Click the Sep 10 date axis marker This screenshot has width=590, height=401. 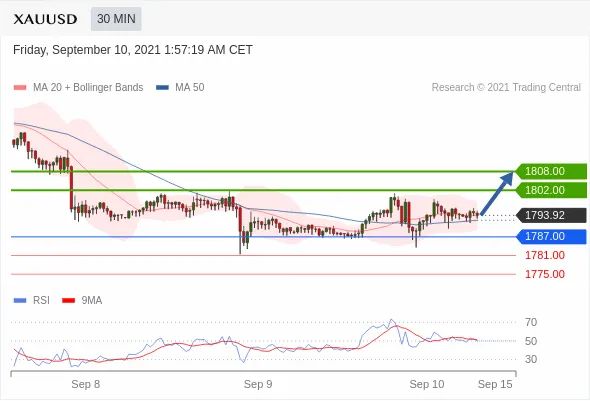[x=427, y=384]
